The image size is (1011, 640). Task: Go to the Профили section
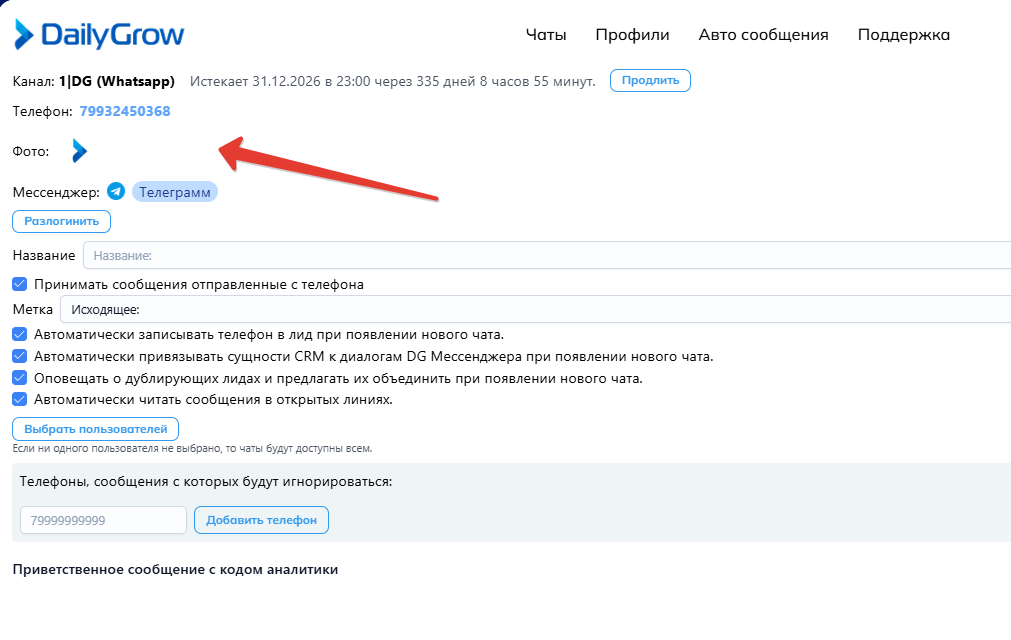[632, 35]
